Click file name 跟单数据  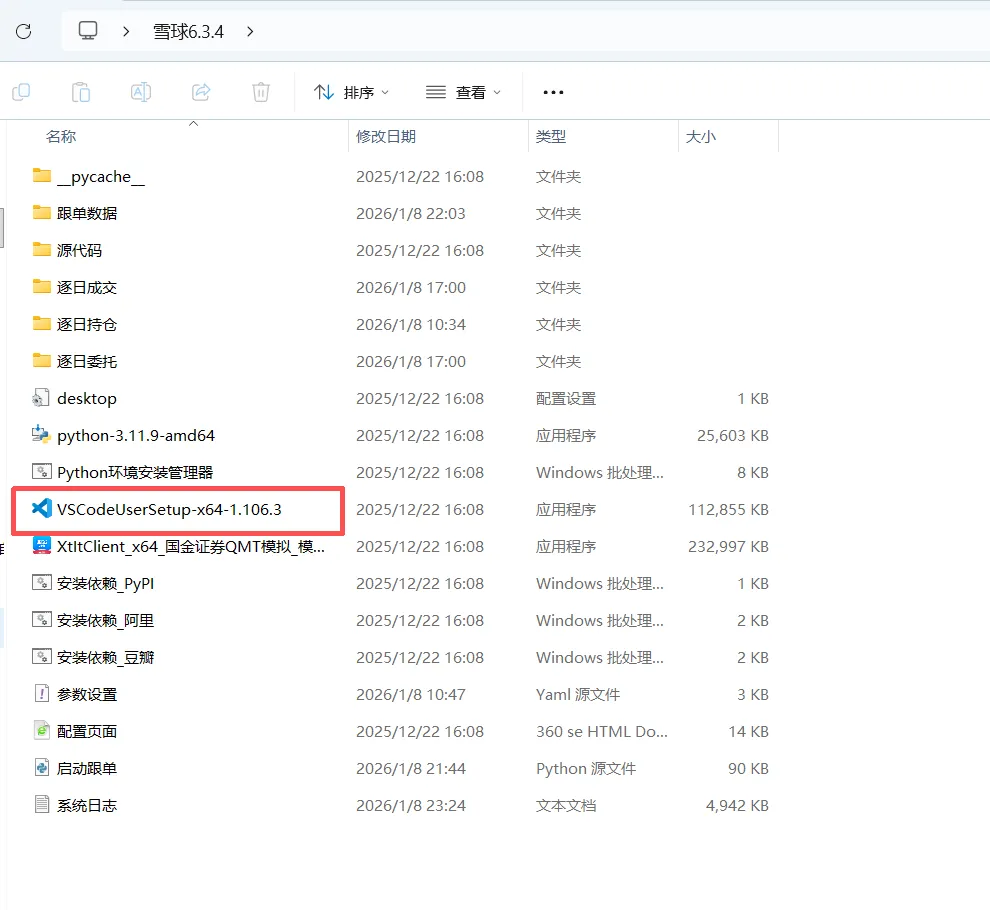87,213
